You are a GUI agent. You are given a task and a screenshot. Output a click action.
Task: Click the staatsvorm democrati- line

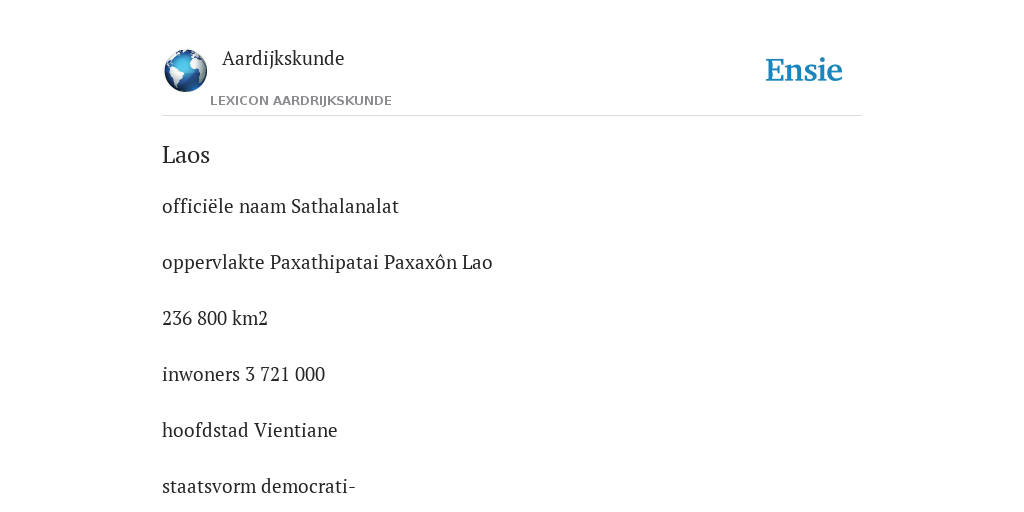(x=259, y=487)
